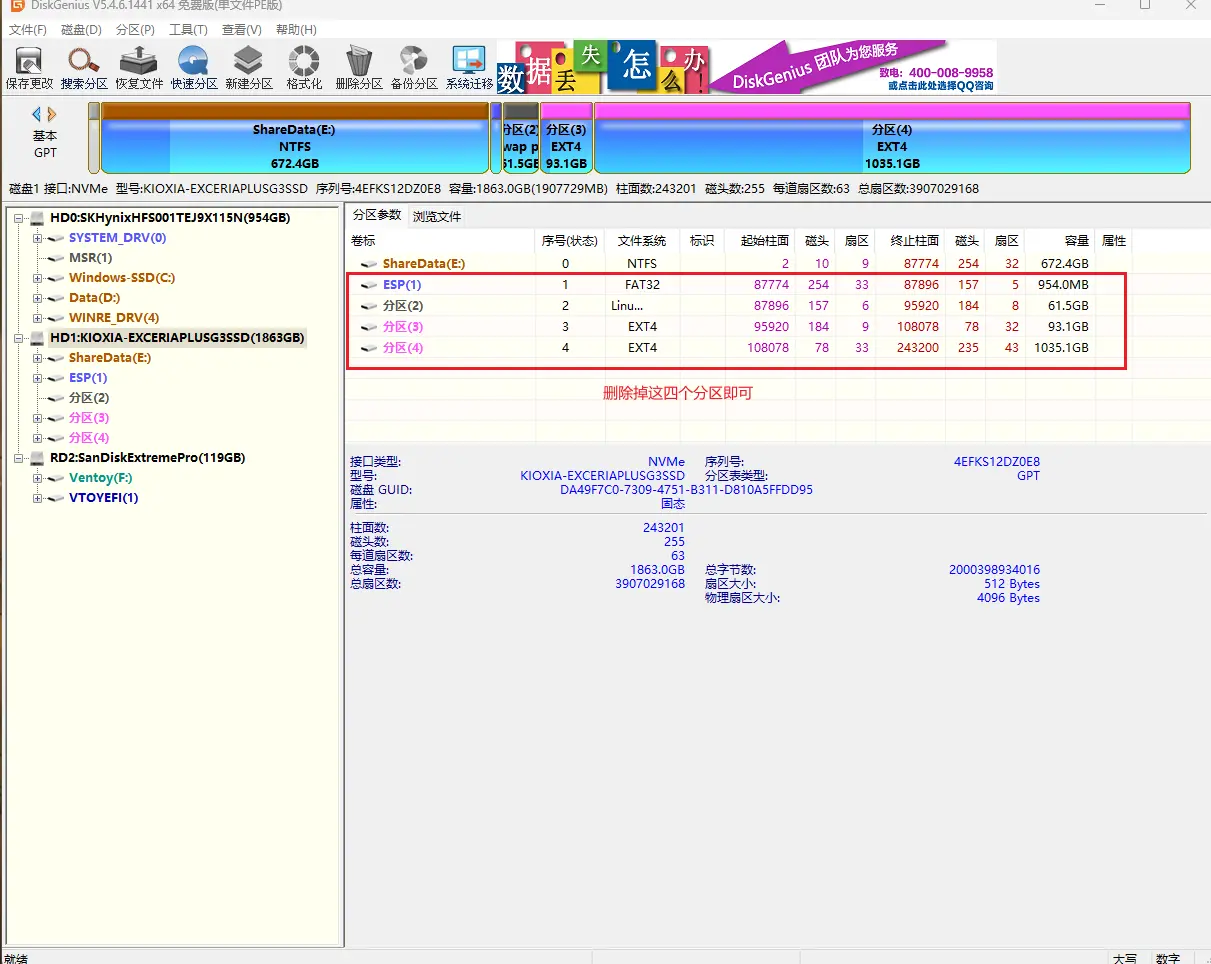Screen dimensions: 1211x964
Task: Start the System Migration (系统迁移) tool
Action: [x=469, y=68]
